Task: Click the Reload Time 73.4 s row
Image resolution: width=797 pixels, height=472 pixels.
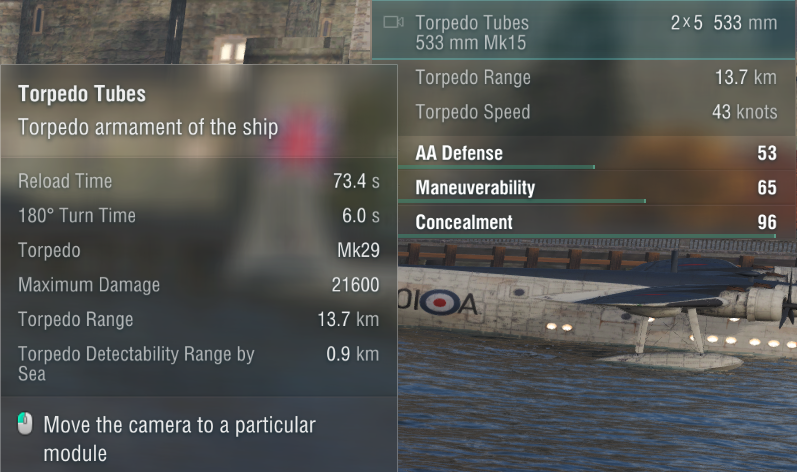Action: (198, 181)
